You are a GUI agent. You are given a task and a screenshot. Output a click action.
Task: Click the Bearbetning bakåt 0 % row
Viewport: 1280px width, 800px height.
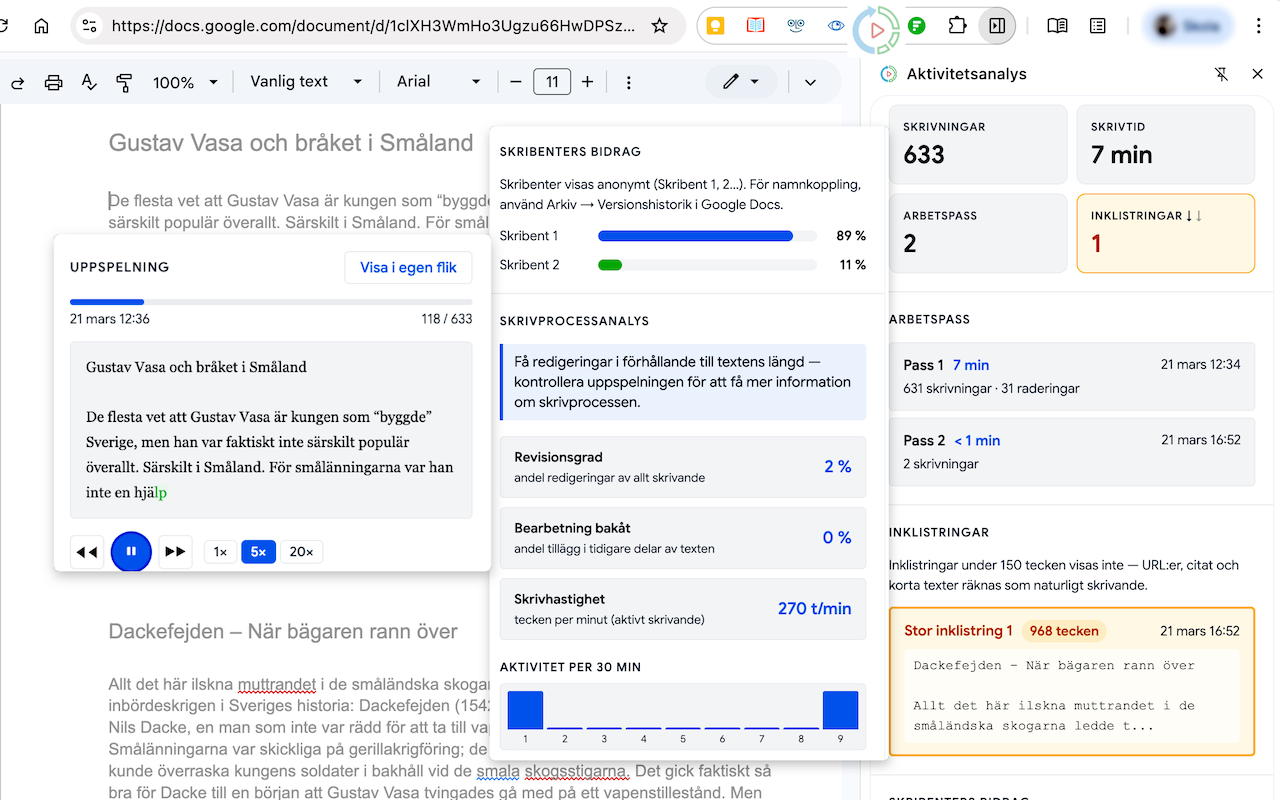point(683,538)
